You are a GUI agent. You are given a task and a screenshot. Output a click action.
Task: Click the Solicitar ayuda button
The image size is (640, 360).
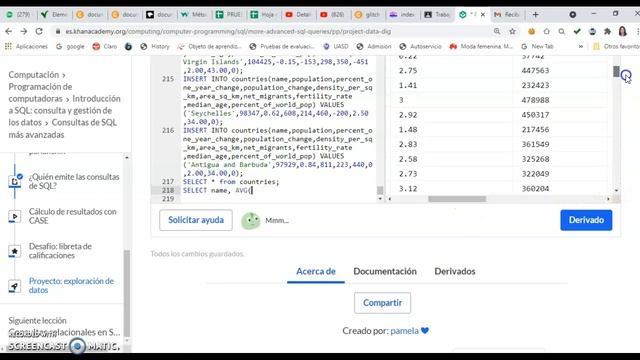(x=196, y=220)
